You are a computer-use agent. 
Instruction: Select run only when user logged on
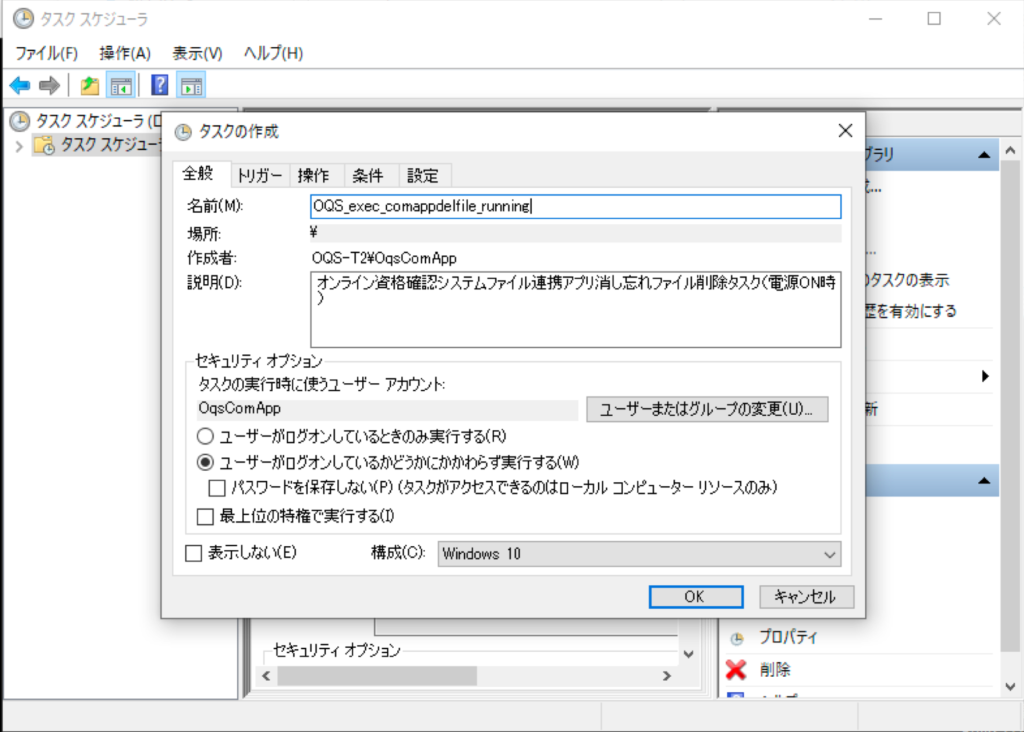(206, 436)
